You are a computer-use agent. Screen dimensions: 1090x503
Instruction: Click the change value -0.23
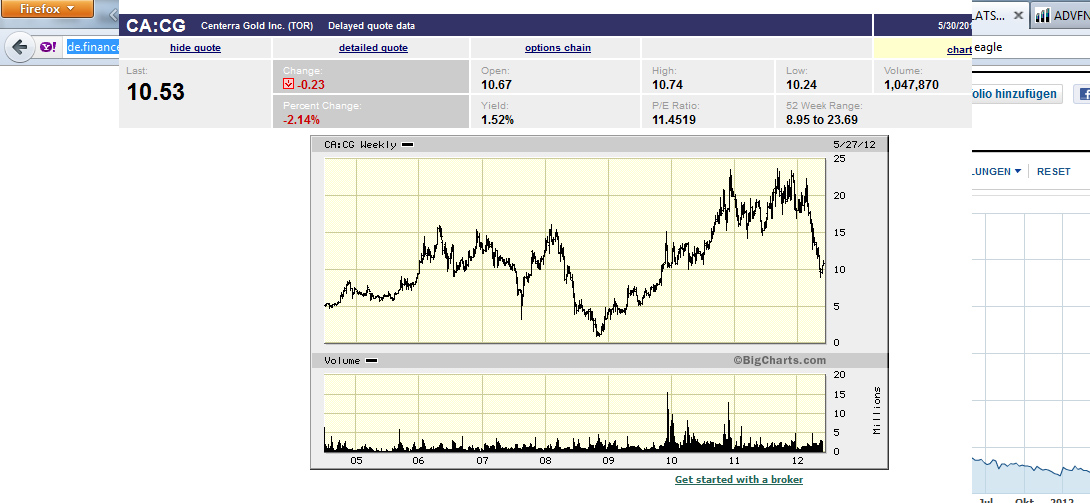click(311, 85)
